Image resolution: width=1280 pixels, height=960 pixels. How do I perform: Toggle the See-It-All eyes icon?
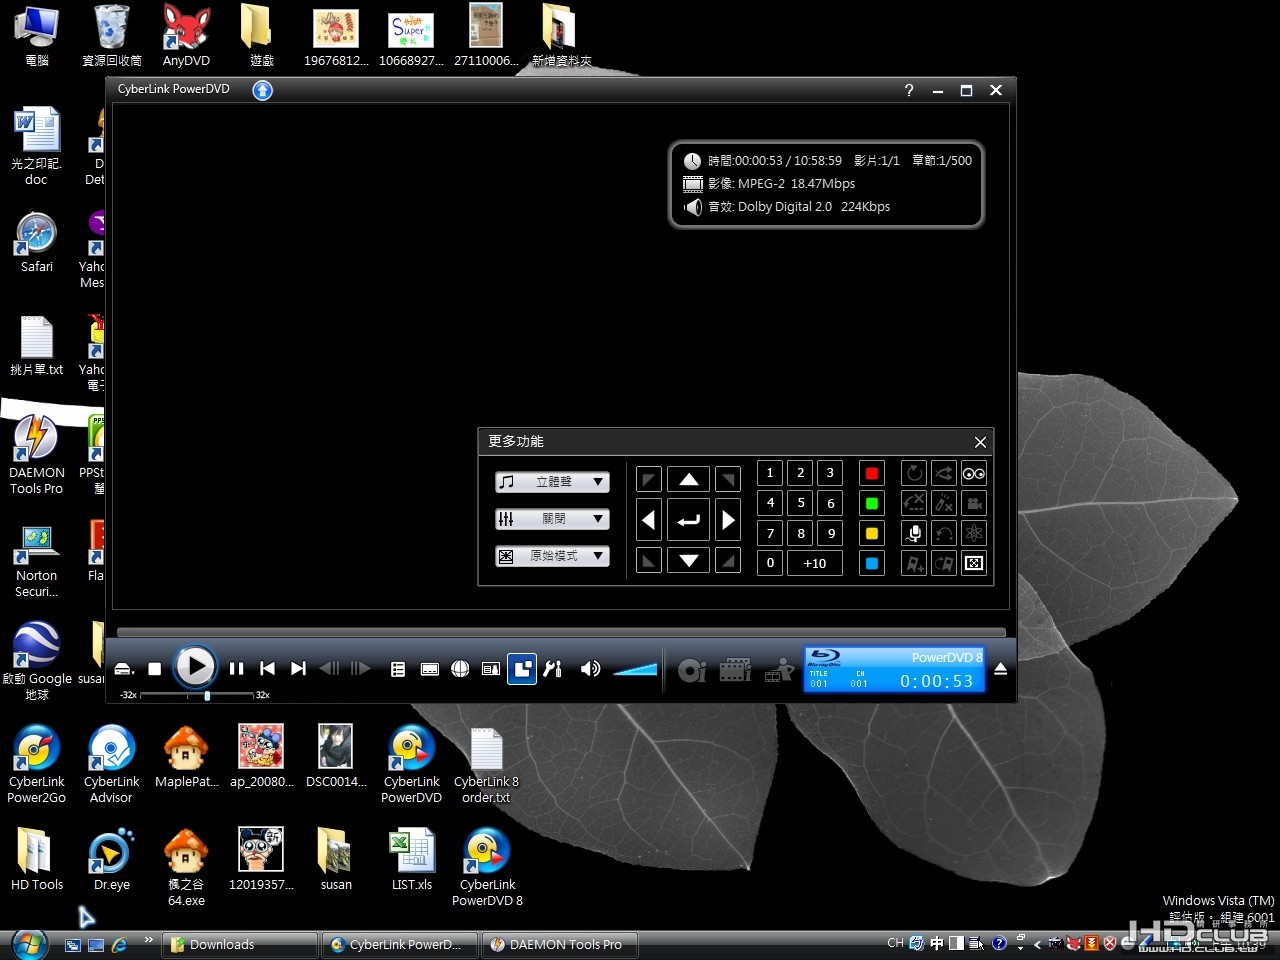(974, 473)
